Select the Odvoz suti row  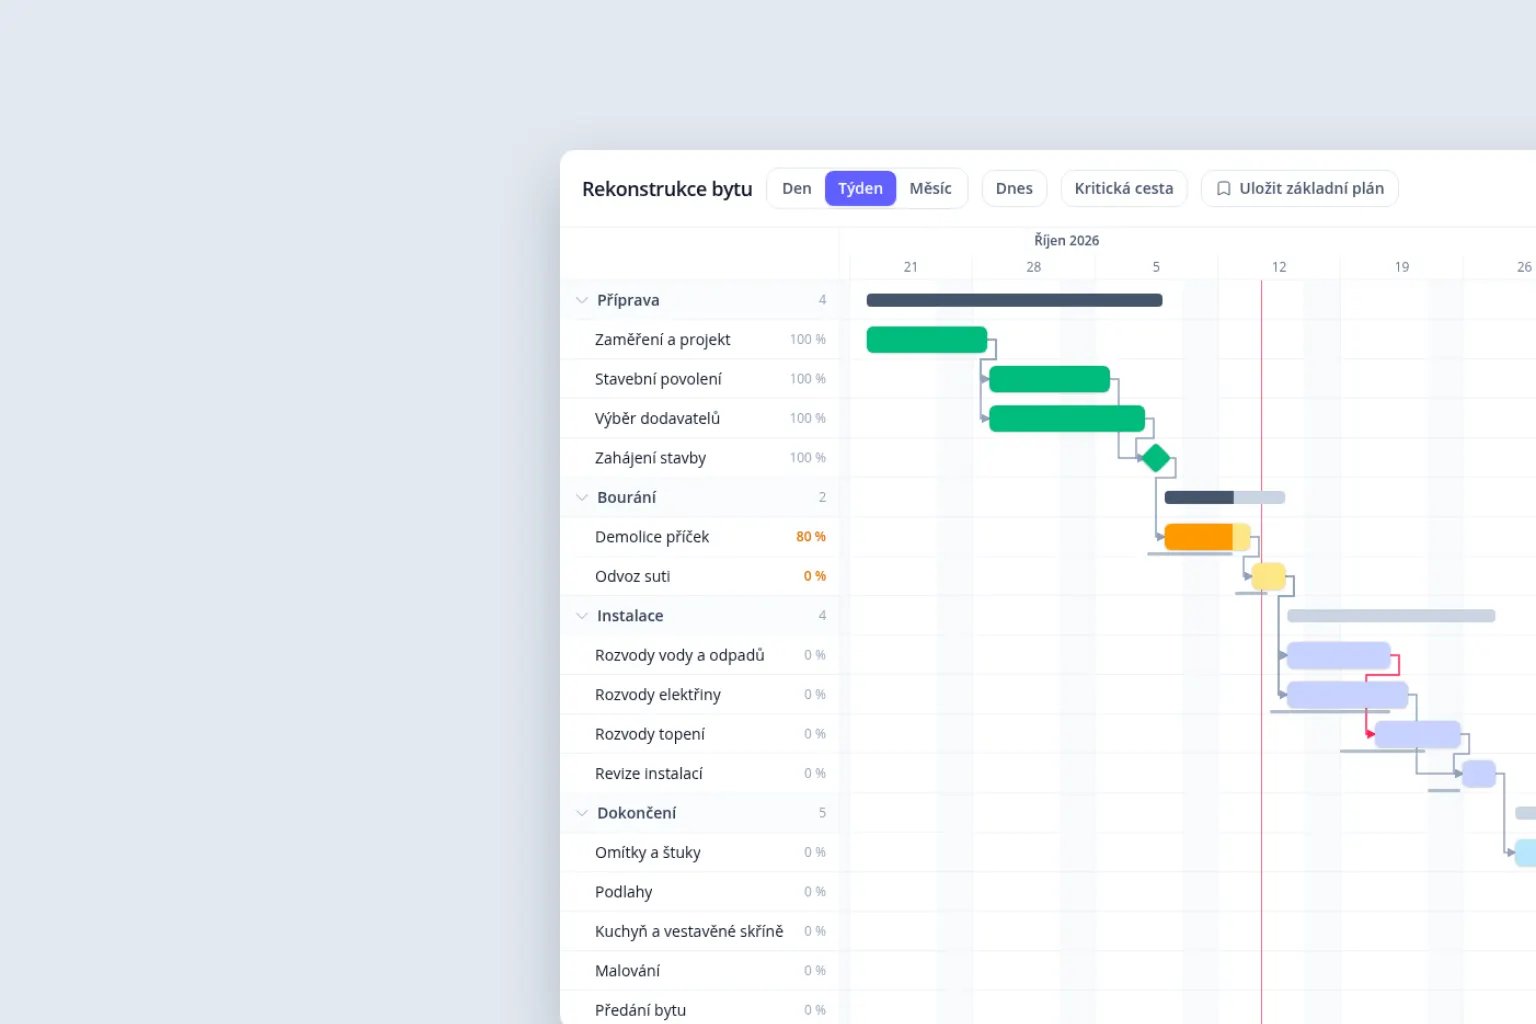[700, 577]
